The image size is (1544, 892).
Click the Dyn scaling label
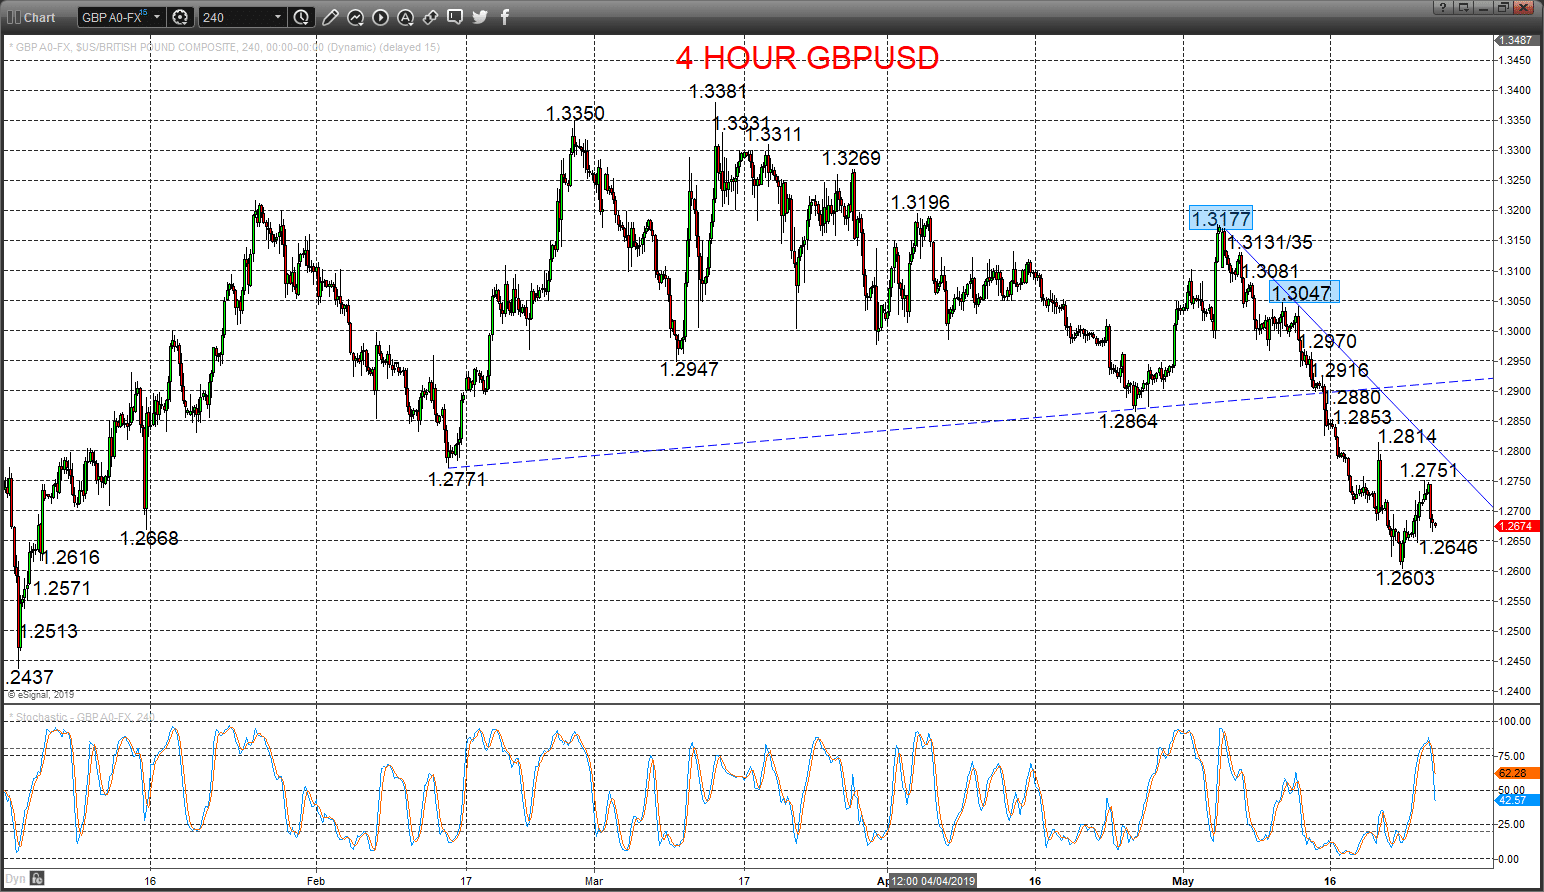(x=16, y=879)
